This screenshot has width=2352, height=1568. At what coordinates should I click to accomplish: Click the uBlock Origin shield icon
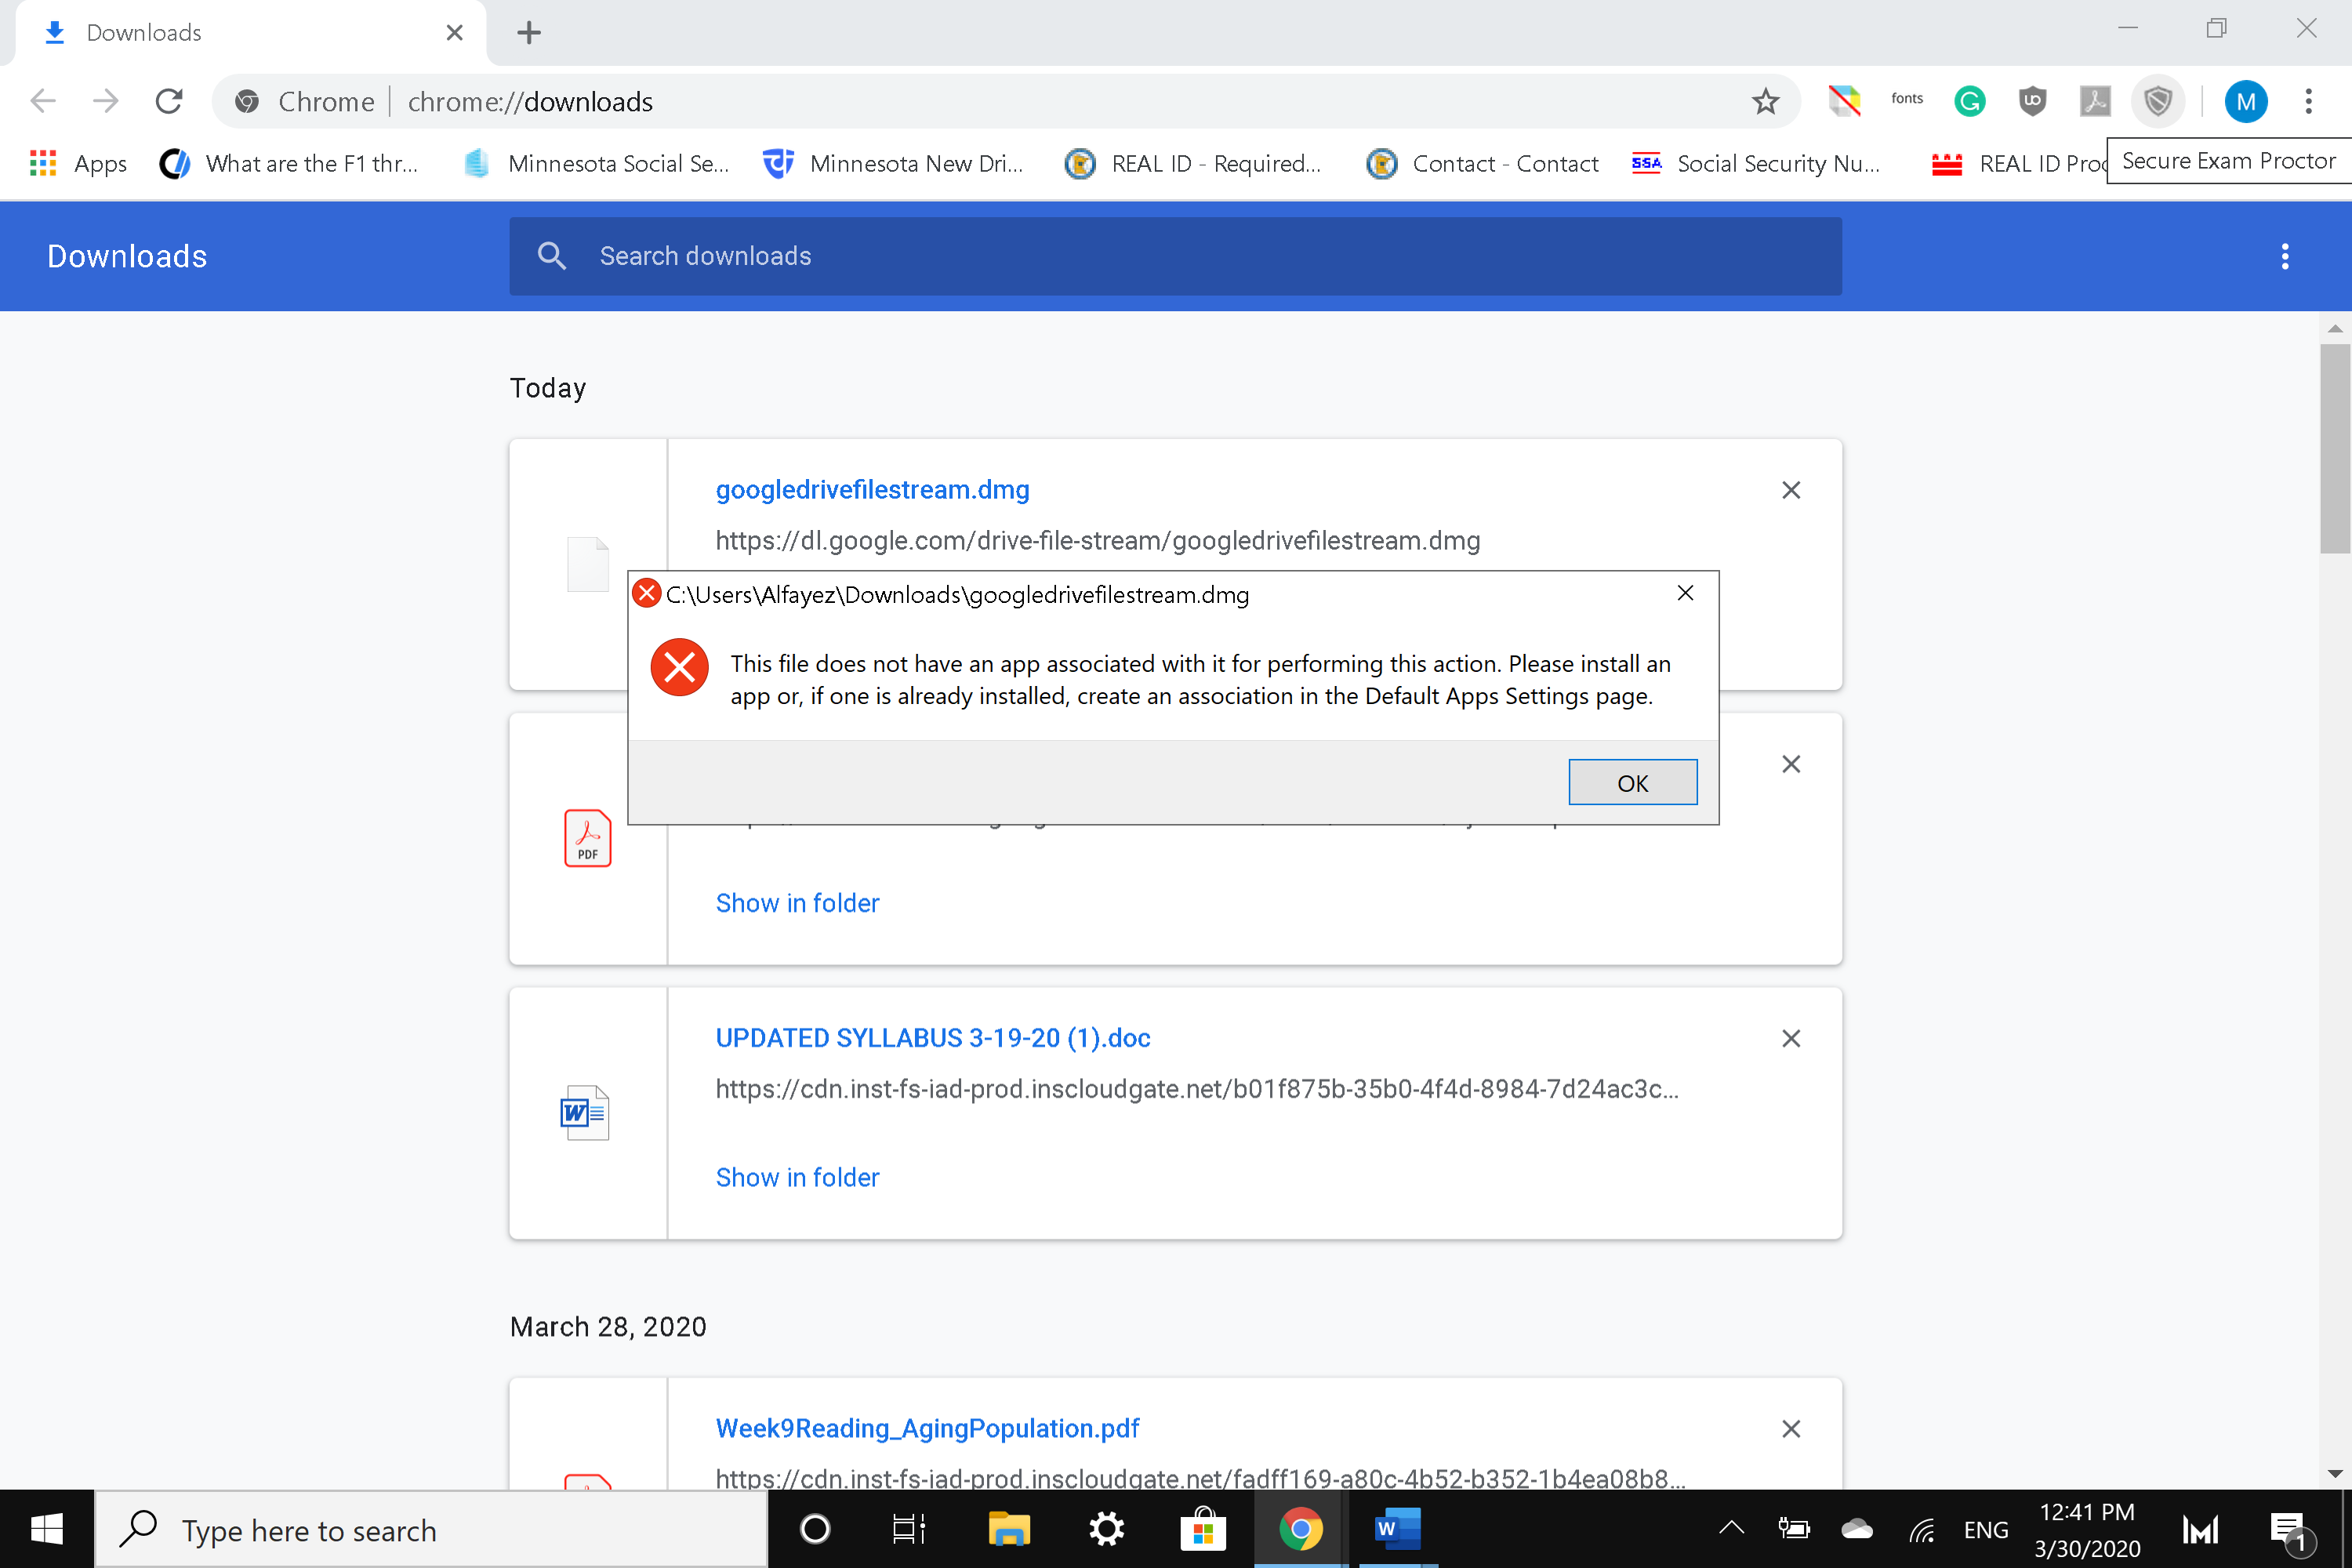point(2032,101)
